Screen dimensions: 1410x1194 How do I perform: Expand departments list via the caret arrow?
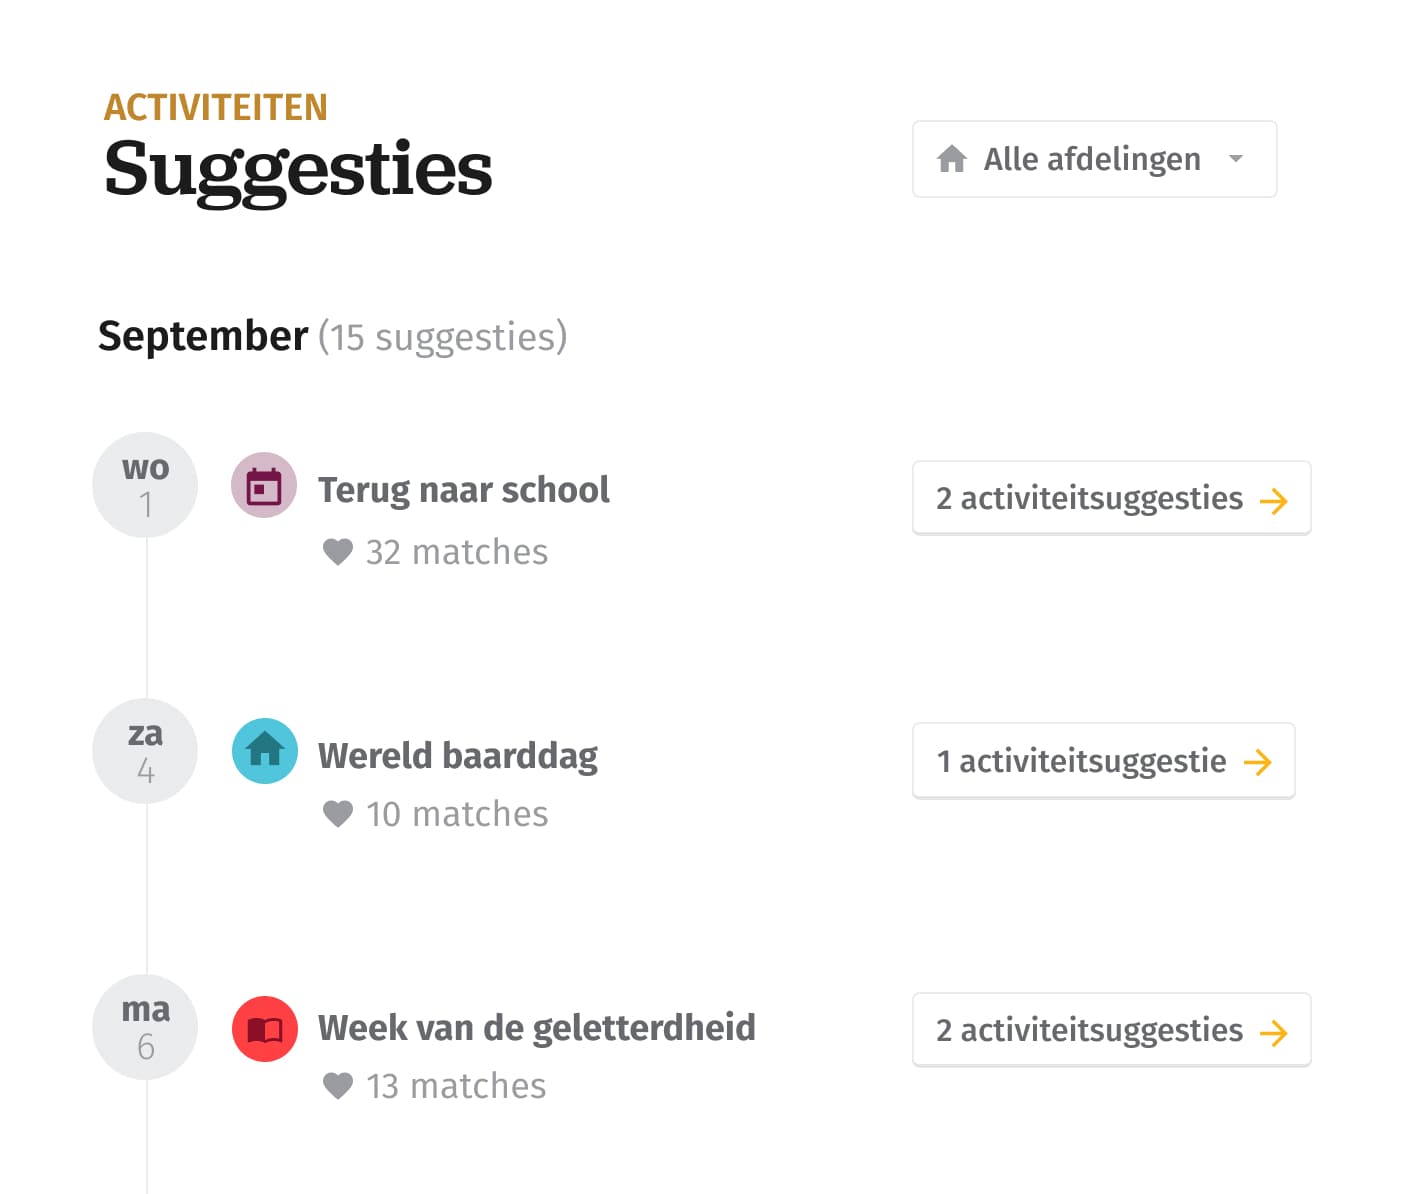1236,159
